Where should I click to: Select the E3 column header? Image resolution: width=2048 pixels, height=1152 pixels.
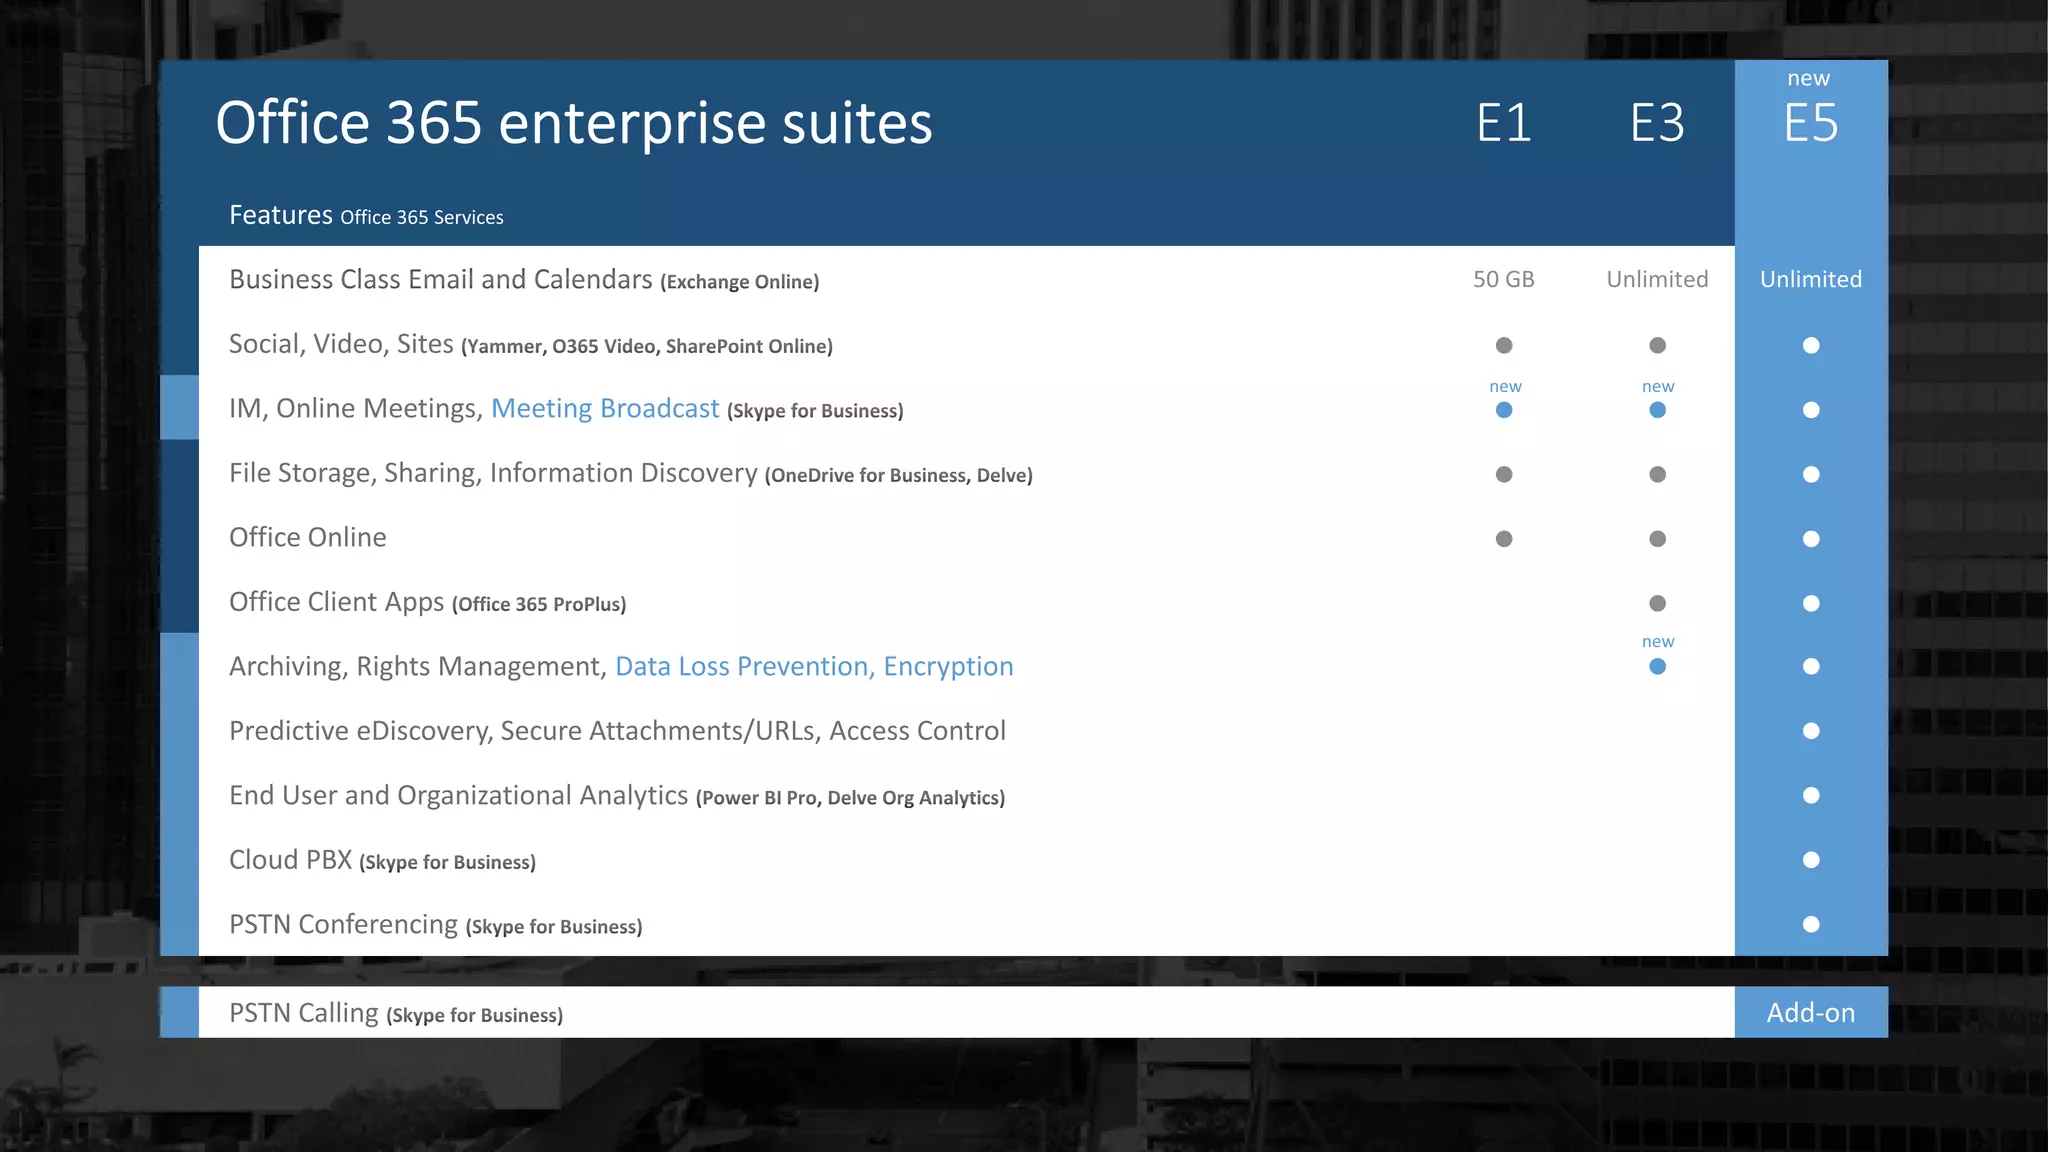coord(1657,123)
